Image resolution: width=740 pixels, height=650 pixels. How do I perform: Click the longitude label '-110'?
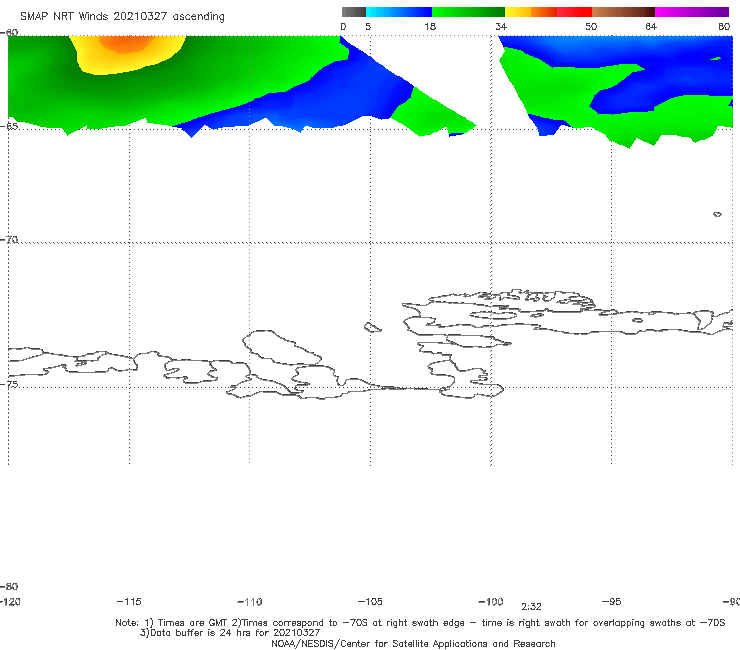pos(250,602)
